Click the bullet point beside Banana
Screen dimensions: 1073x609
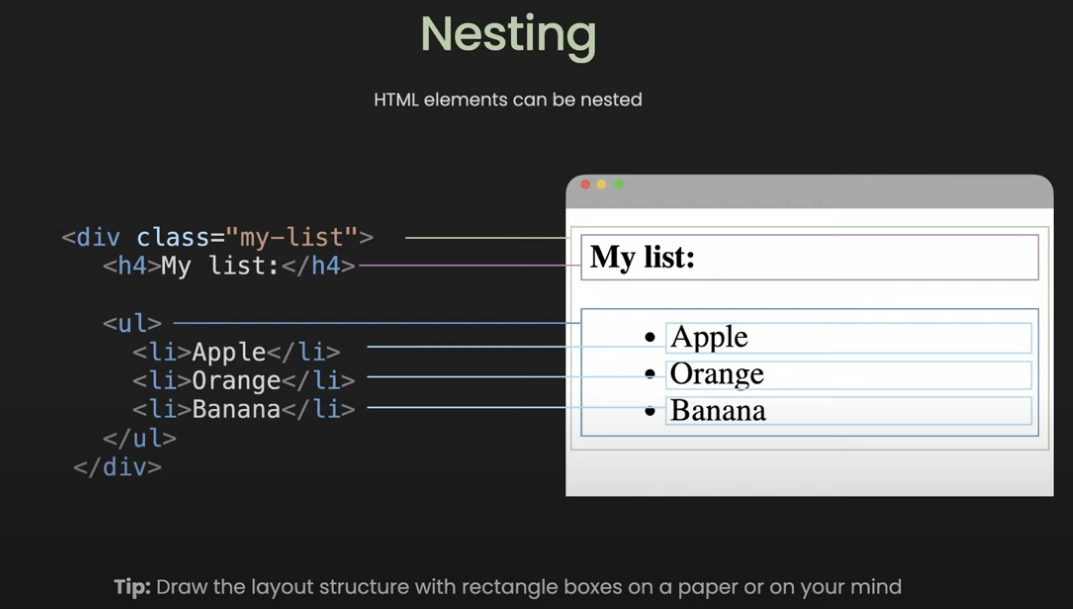pyautogui.click(x=650, y=411)
